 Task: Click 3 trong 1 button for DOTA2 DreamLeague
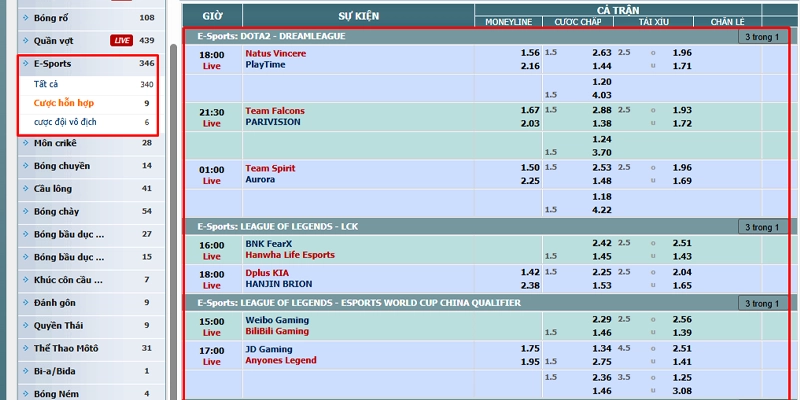(762, 37)
